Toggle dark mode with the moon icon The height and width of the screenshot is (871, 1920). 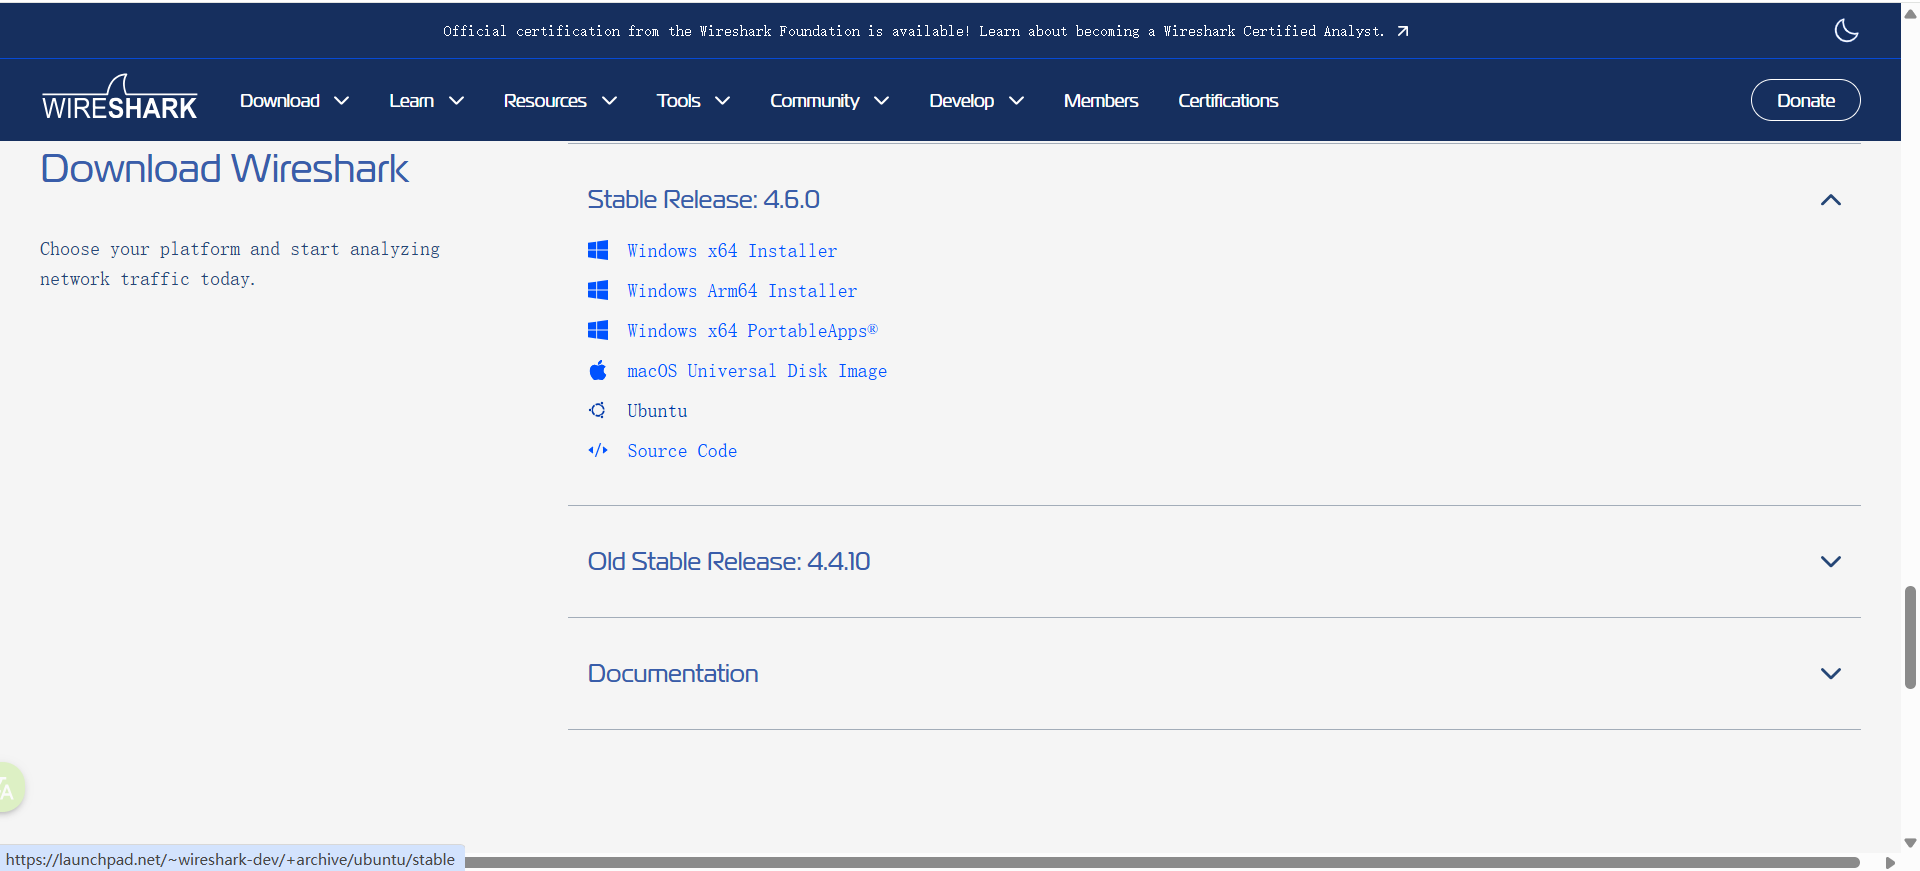click(1846, 31)
